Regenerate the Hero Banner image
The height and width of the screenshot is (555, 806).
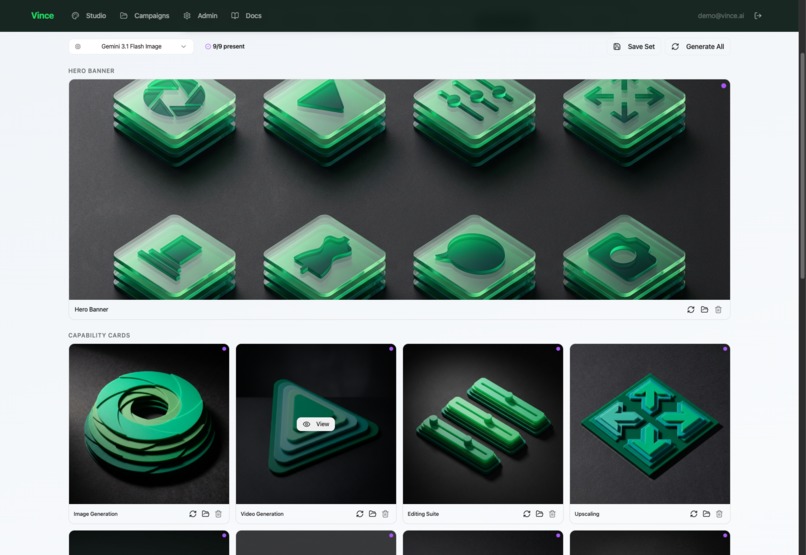point(691,309)
